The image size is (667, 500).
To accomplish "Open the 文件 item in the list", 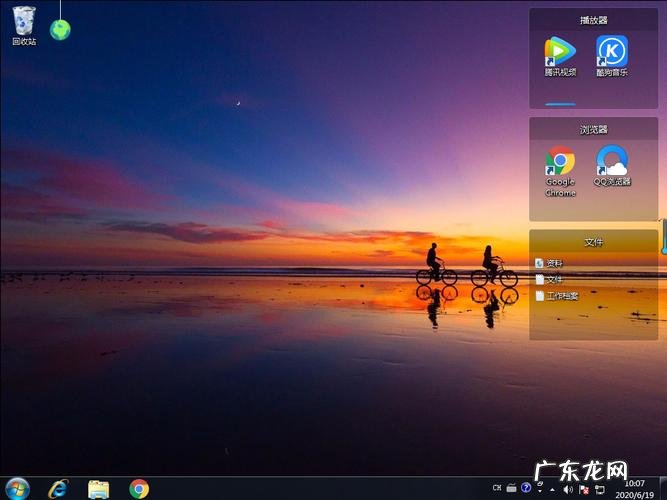I will click(549, 280).
